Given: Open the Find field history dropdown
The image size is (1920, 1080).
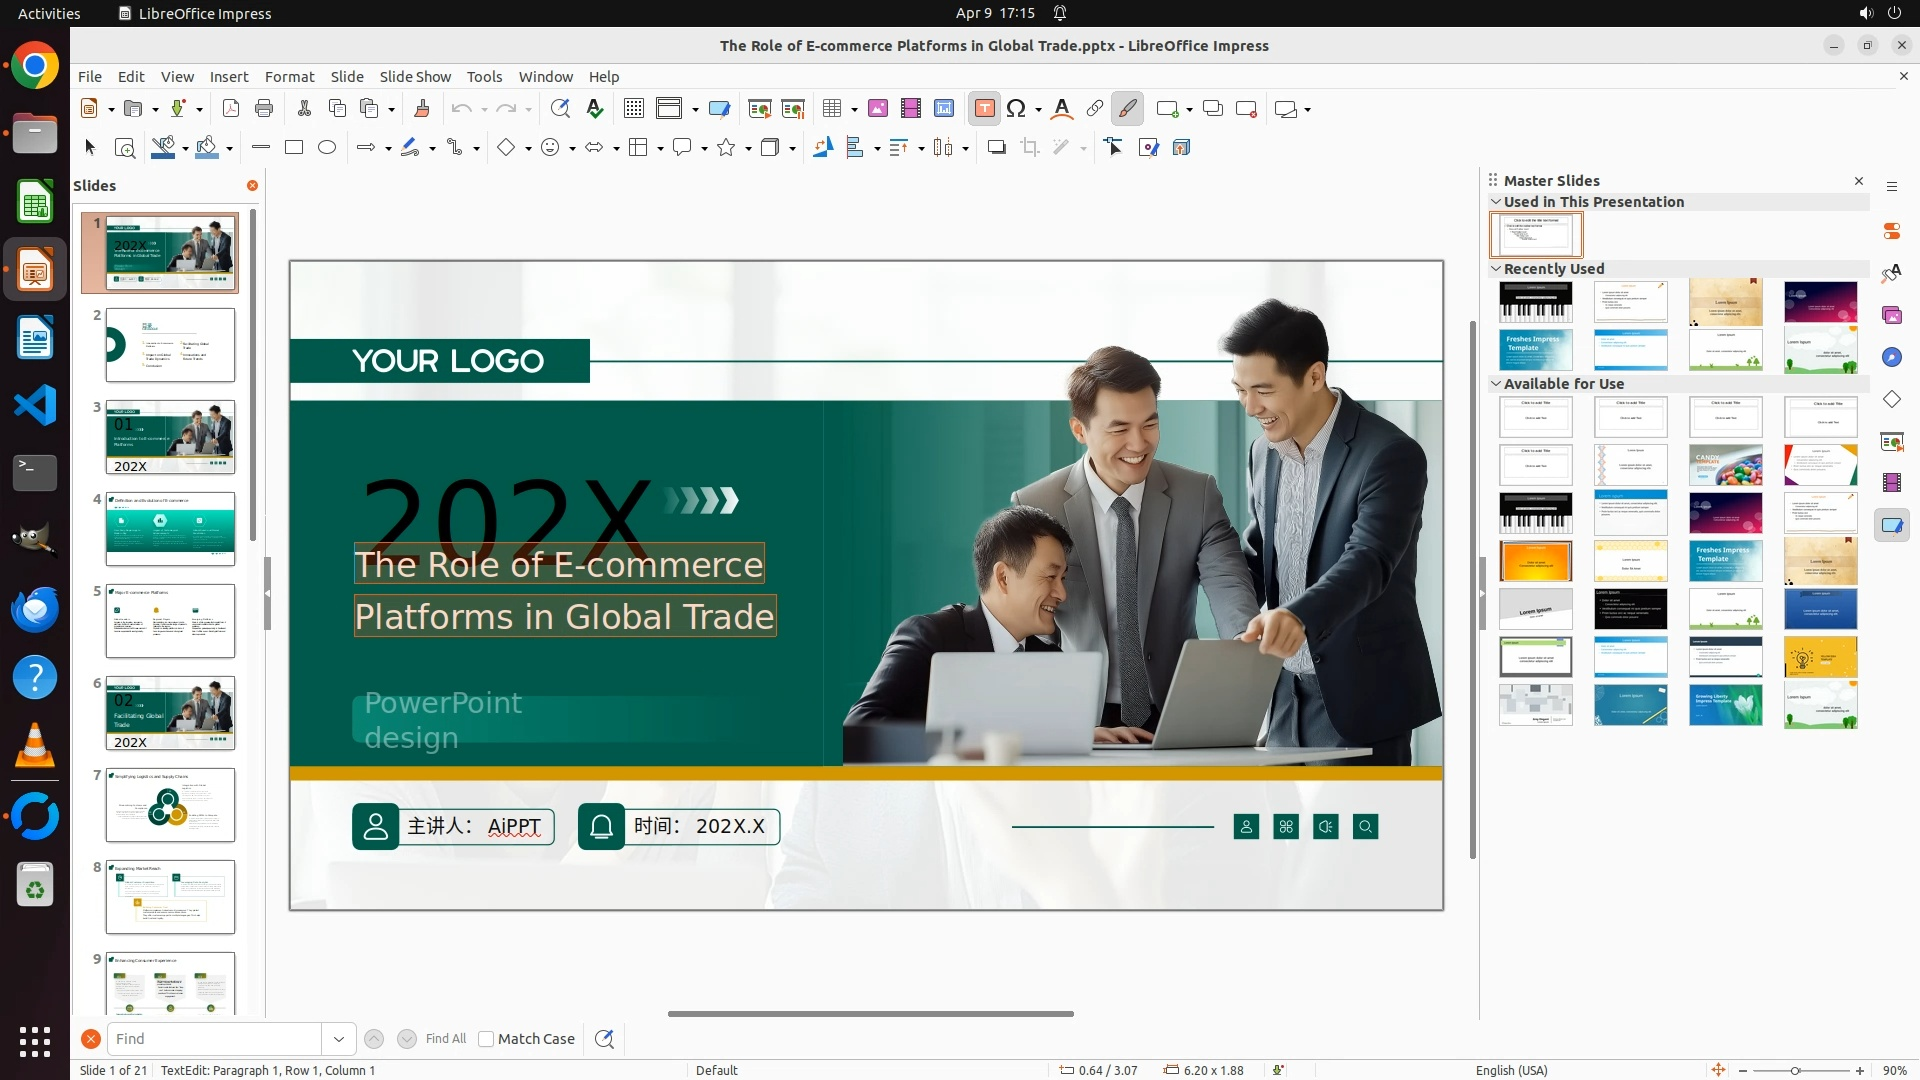Looking at the screenshot, I should pos(339,1039).
